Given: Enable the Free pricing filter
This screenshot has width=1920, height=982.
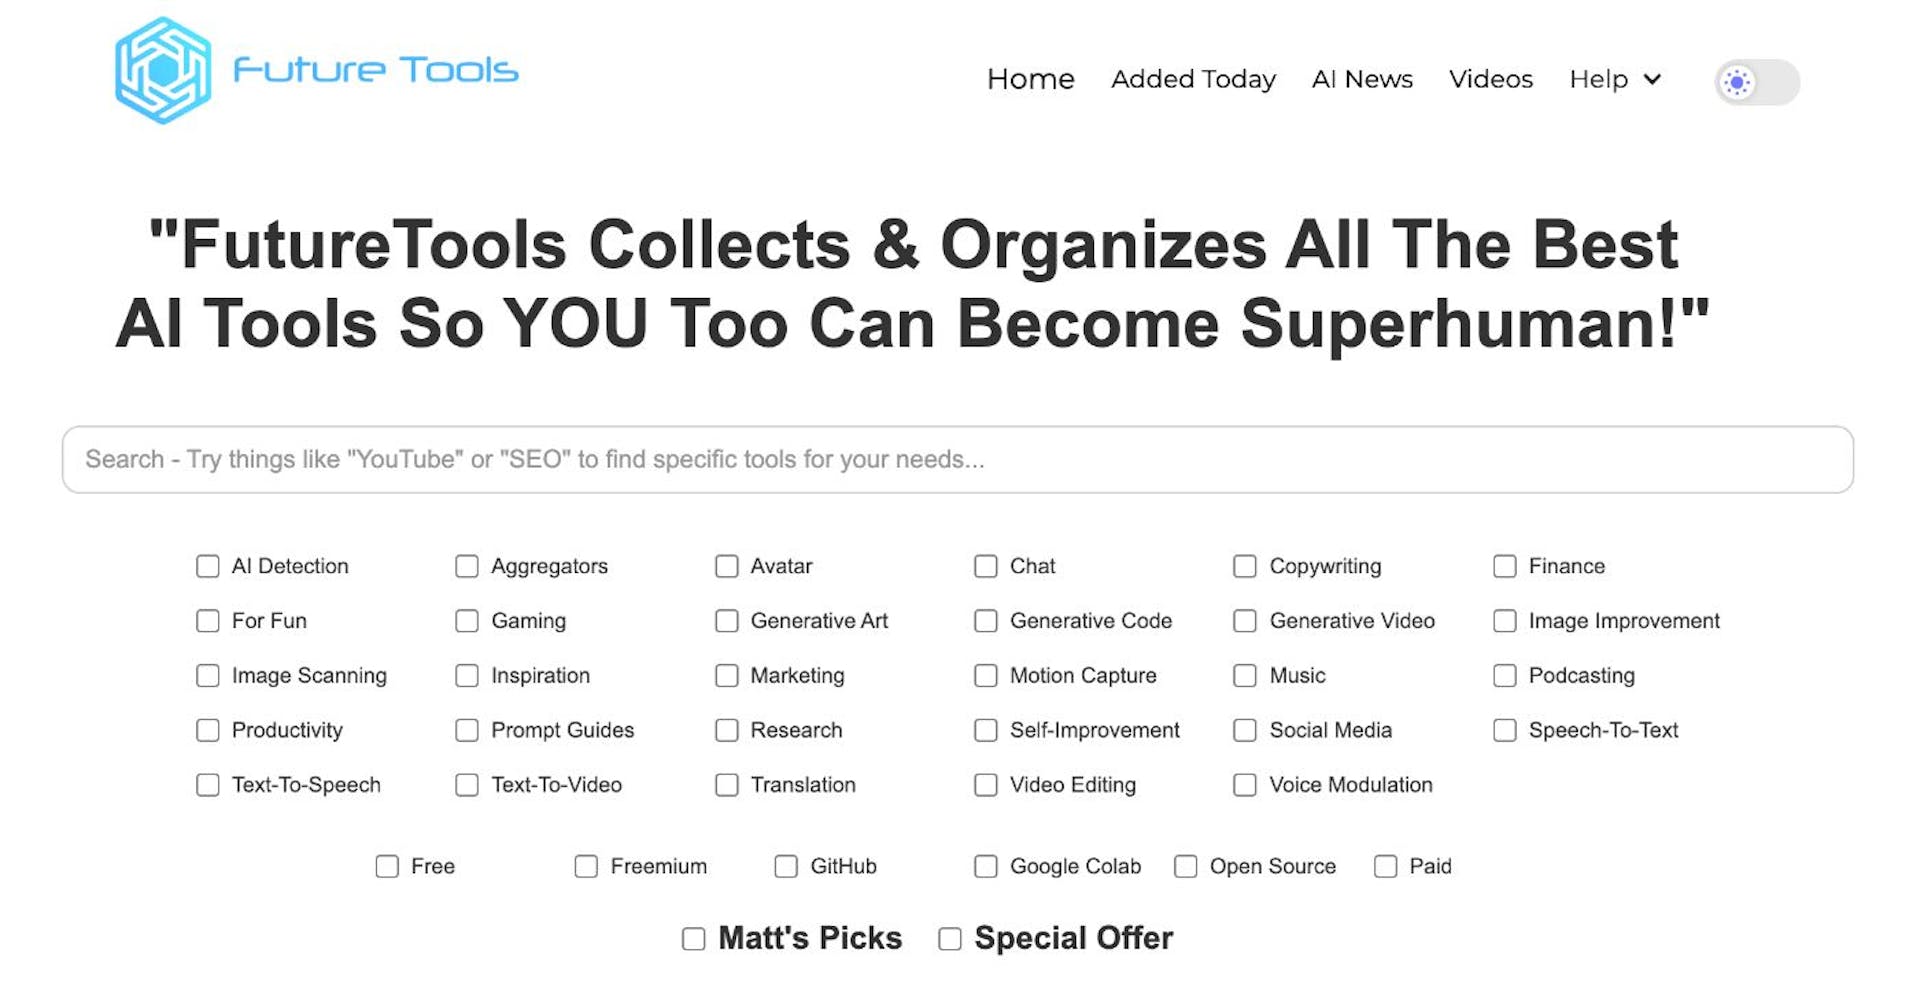Looking at the screenshot, I should (387, 866).
